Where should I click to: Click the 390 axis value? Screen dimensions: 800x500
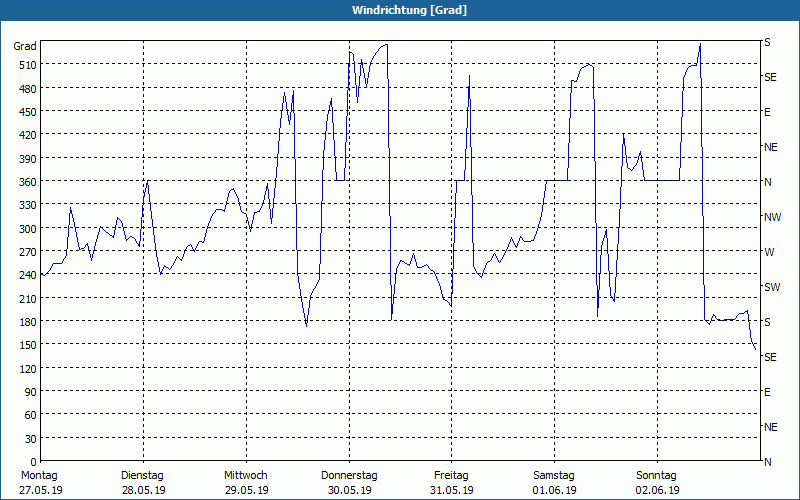point(29,159)
